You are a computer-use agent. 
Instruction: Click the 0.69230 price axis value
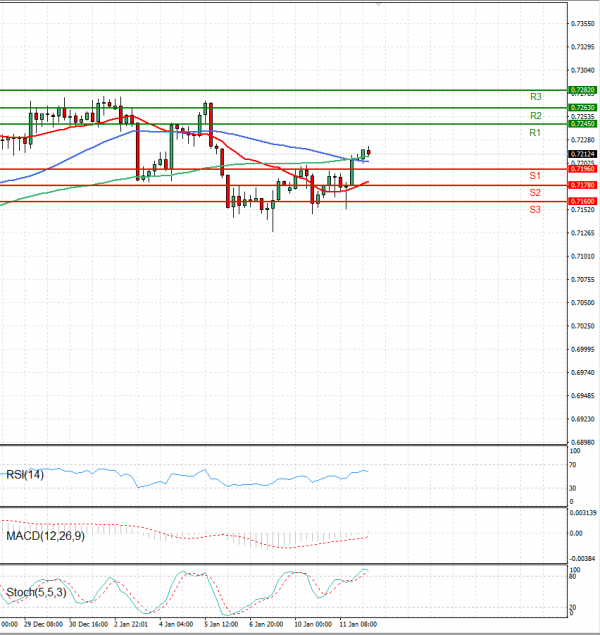click(x=583, y=419)
